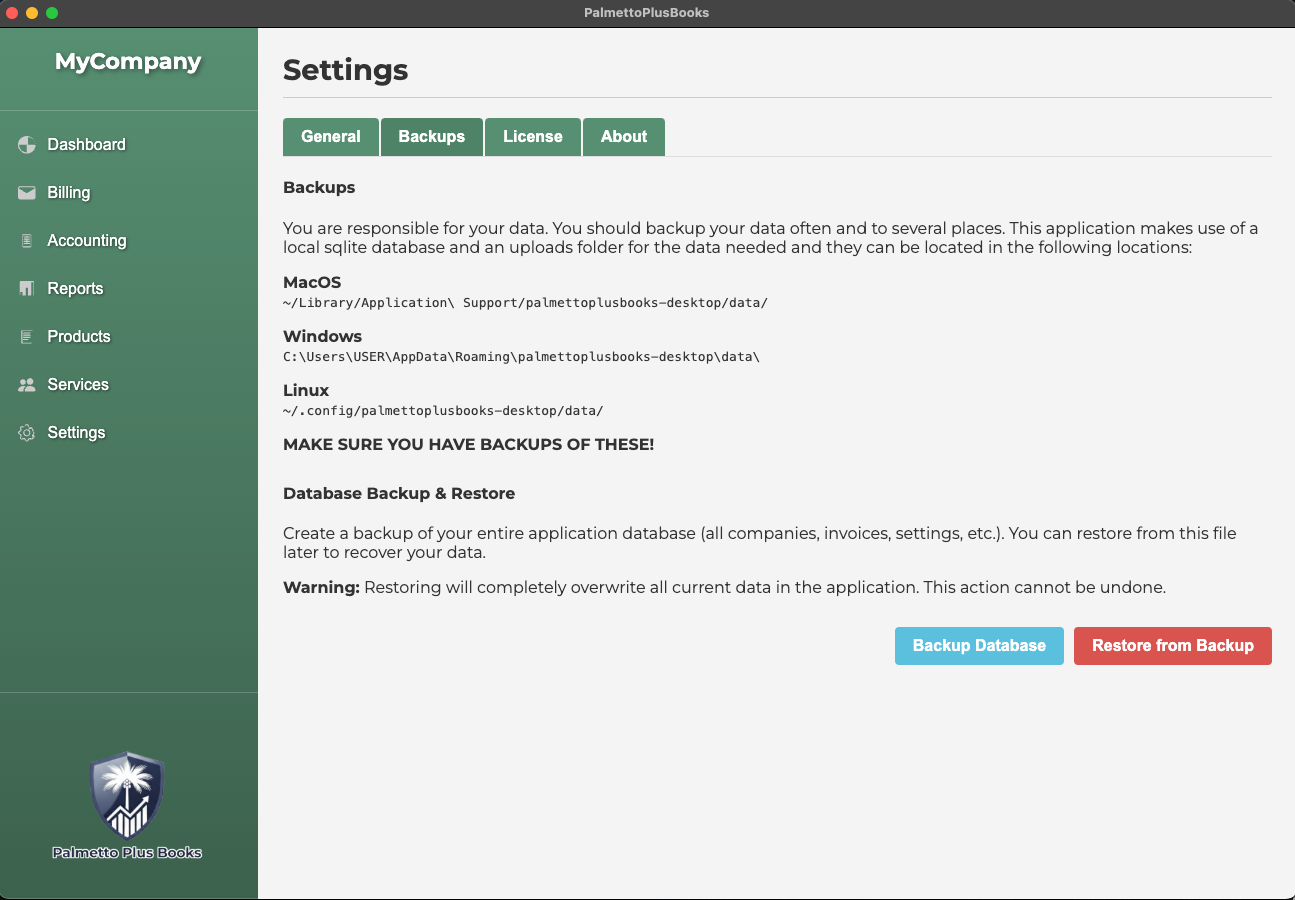
Task: Click the Settings gear icon
Action: 27,433
